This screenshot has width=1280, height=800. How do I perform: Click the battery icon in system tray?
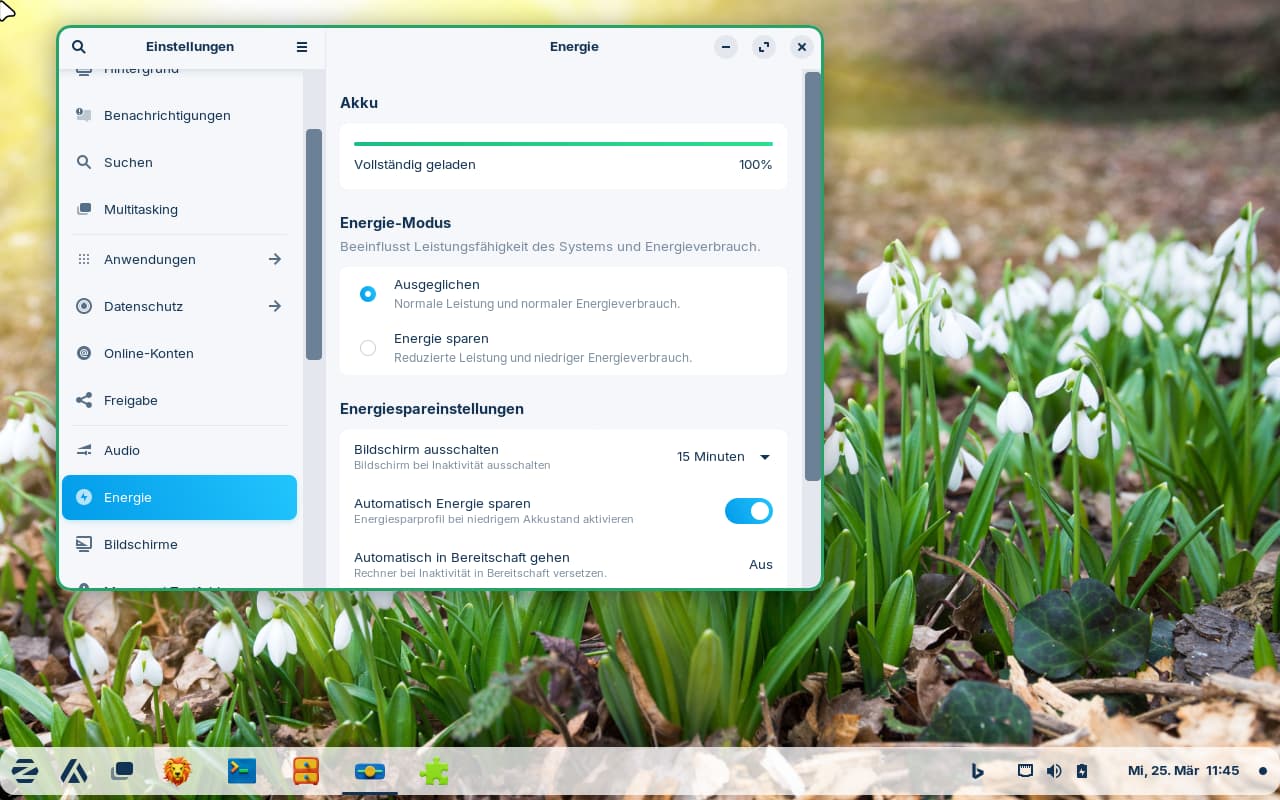point(1081,771)
